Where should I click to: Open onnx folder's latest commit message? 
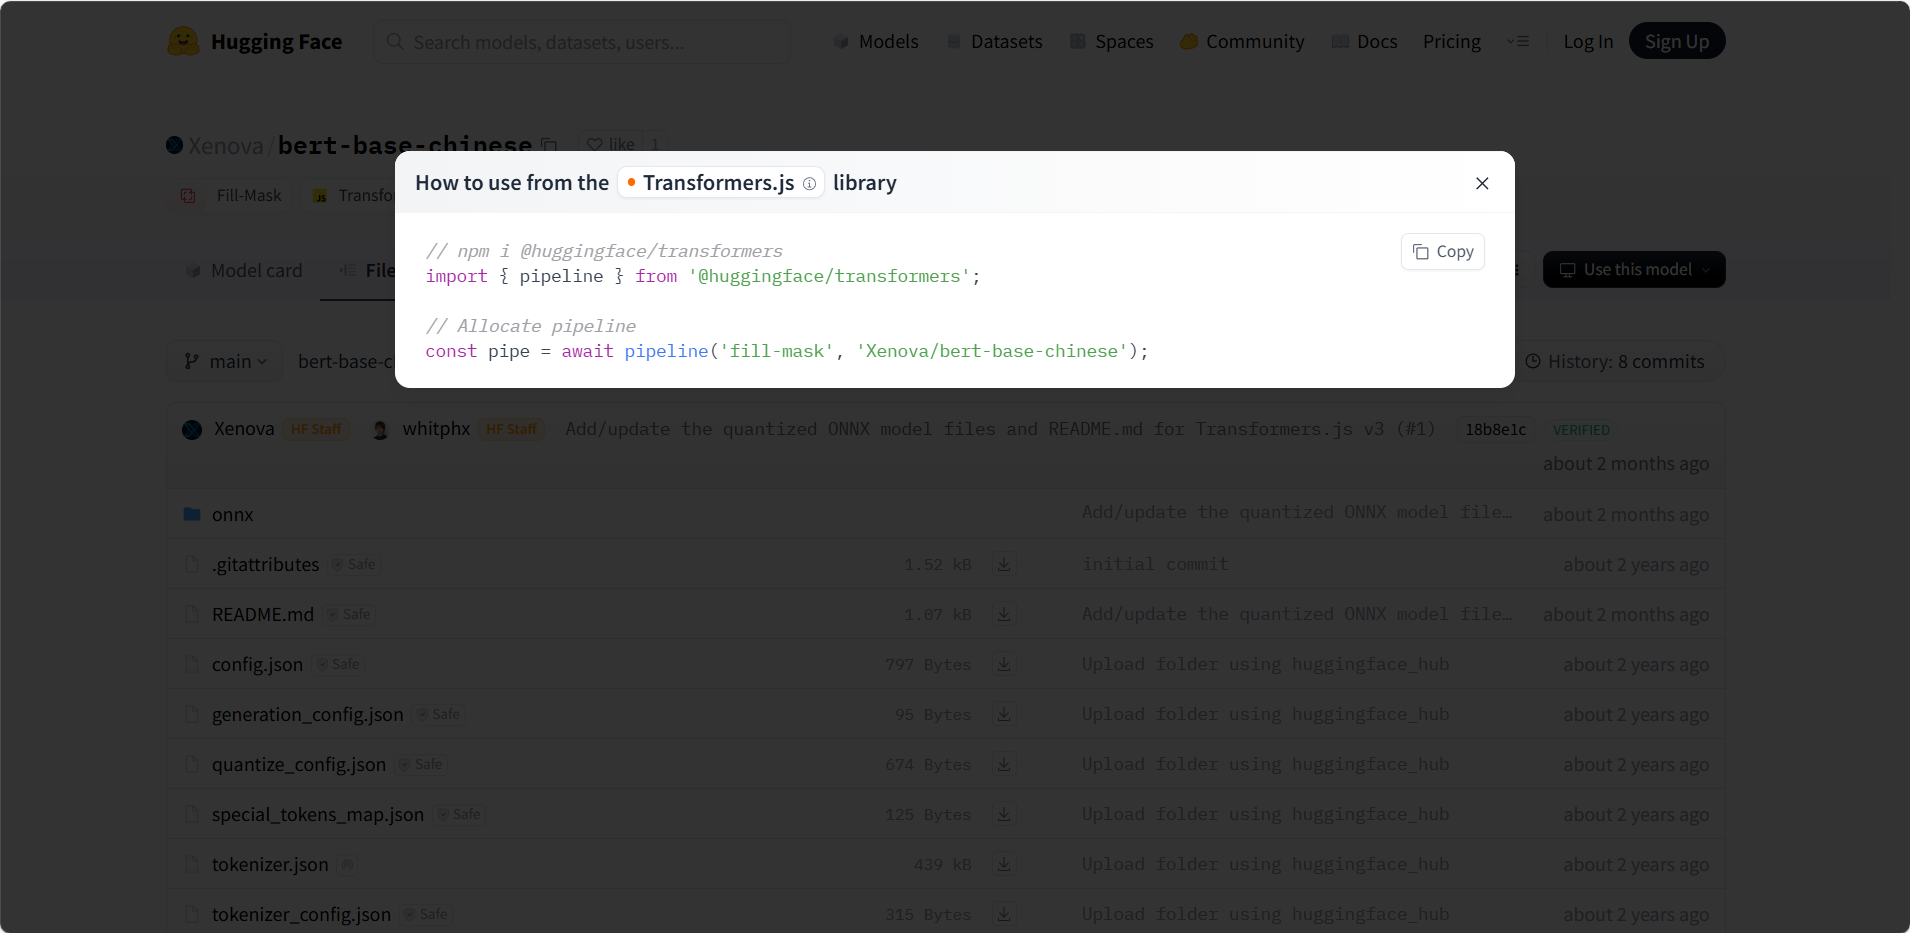(1297, 512)
